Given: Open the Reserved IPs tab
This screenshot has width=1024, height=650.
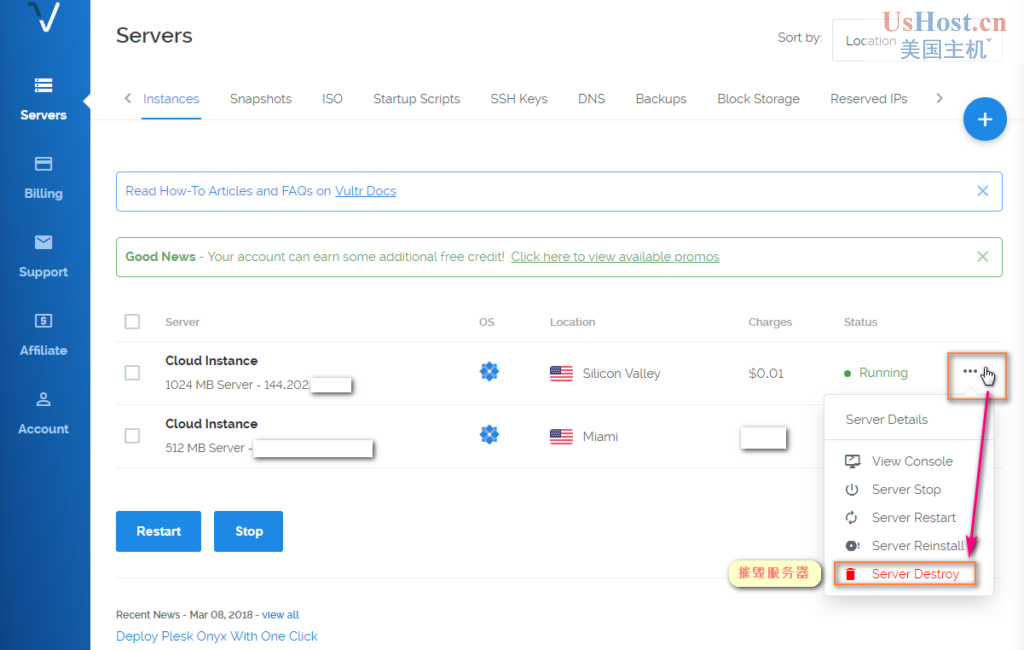Looking at the screenshot, I should [x=869, y=99].
